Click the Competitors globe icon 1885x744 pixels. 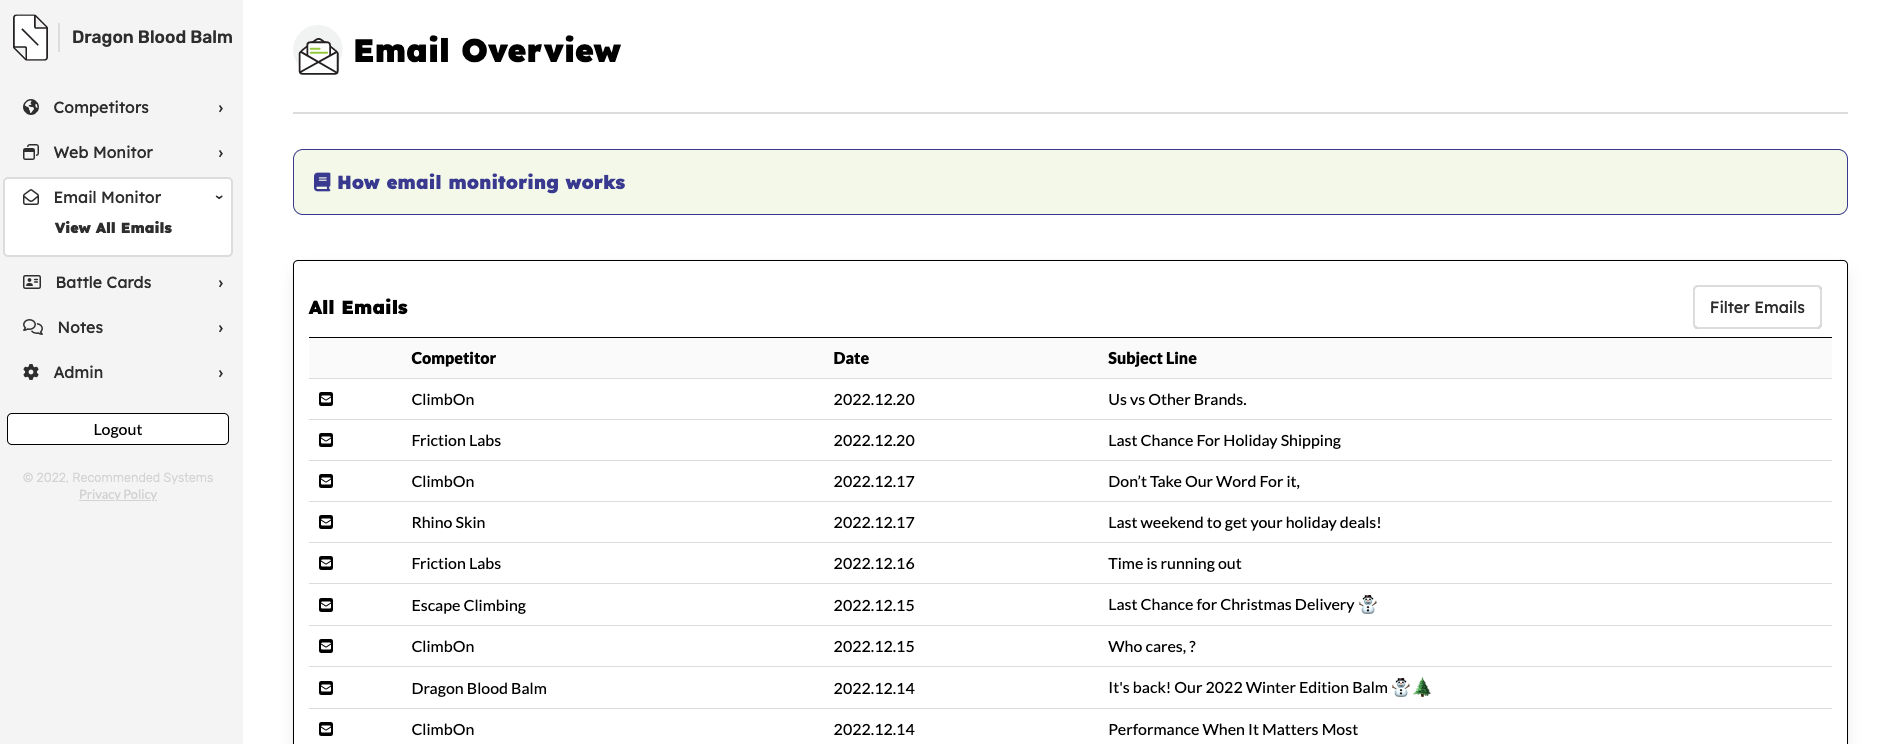click(31, 107)
